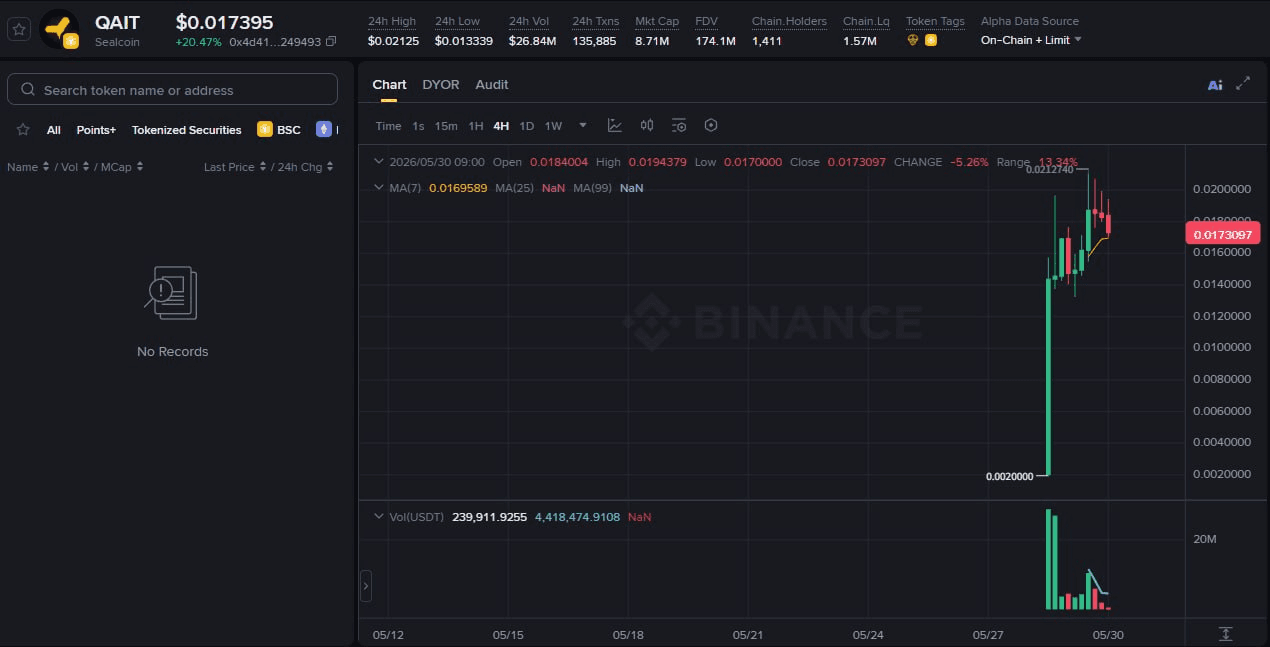Viewport: 1270px width, 647px height.
Task: Expand side panel with arrow handle
Action: pos(365,586)
